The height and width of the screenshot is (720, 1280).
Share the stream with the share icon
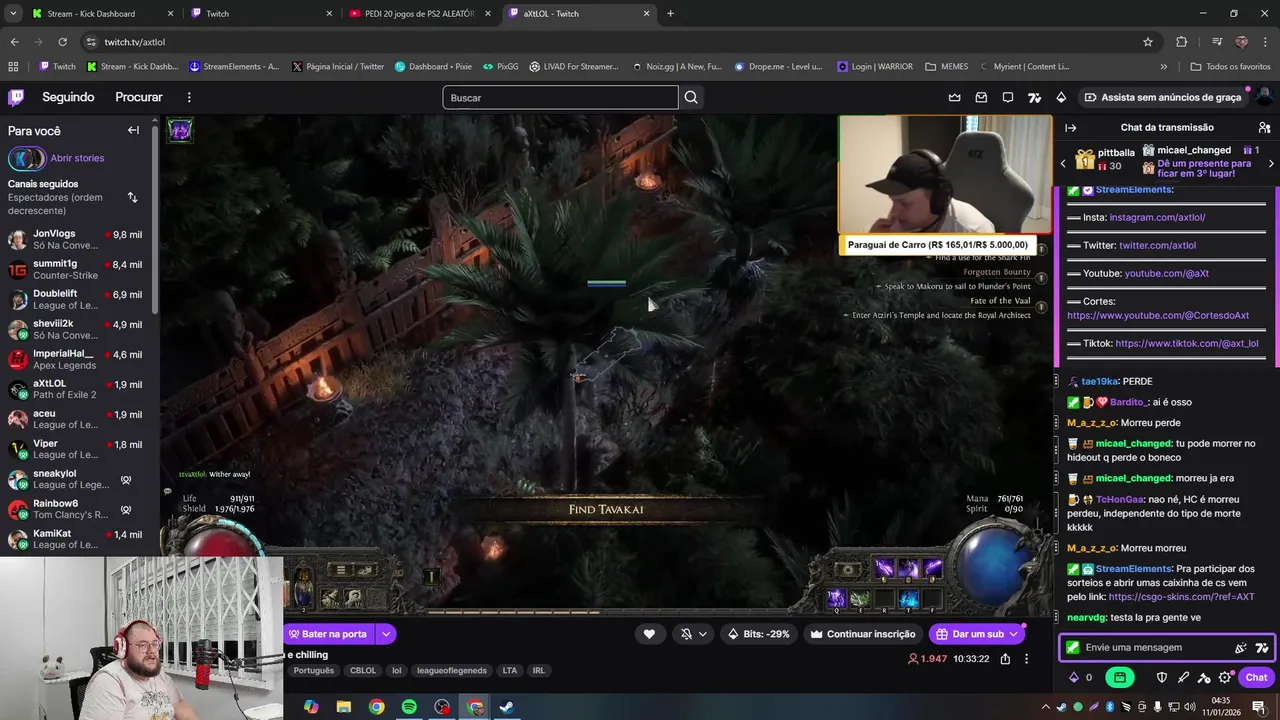pos(1005,659)
